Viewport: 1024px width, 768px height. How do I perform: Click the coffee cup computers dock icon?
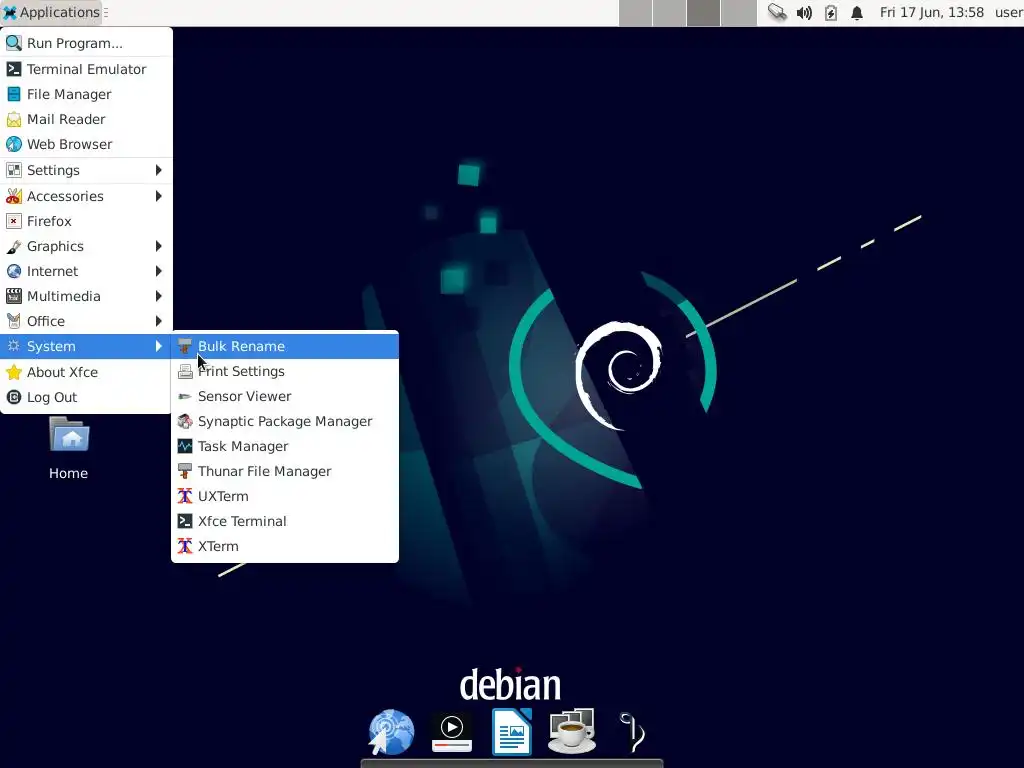point(572,732)
